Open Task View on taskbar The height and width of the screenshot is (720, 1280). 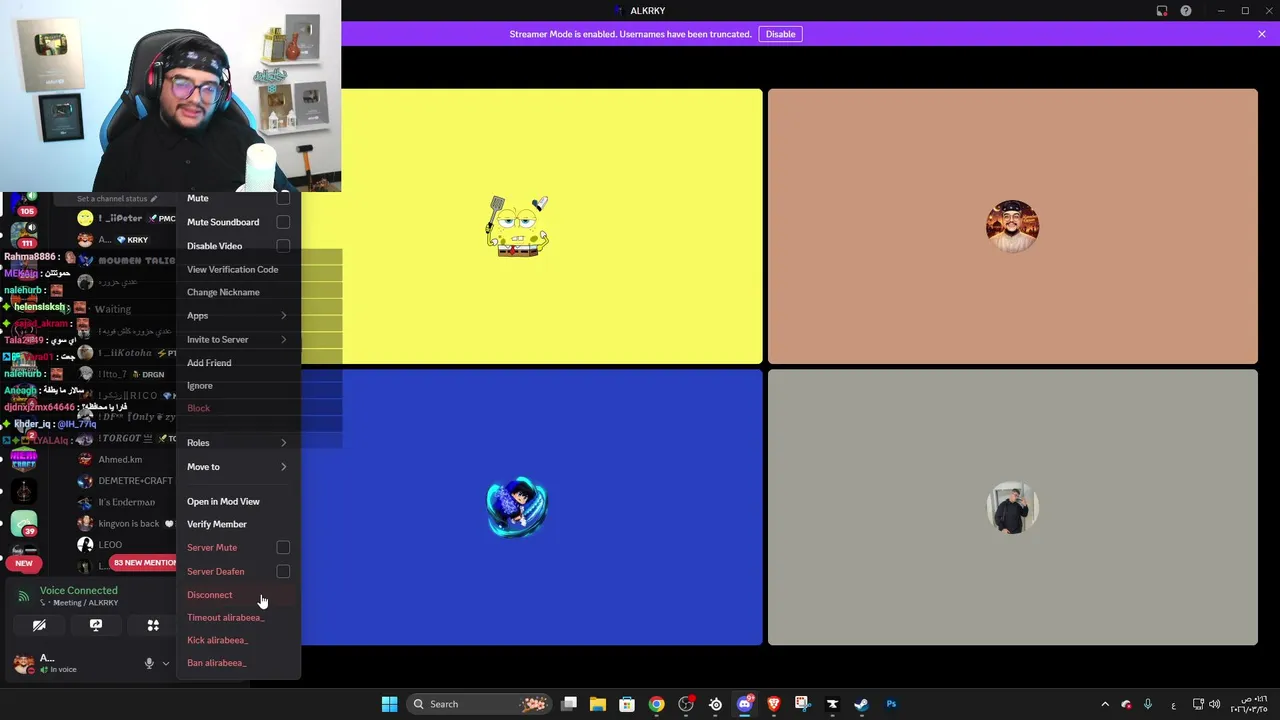[x=569, y=704]
